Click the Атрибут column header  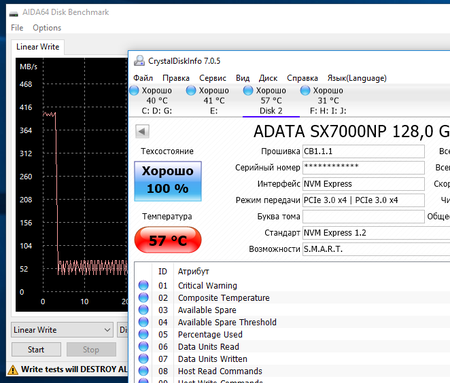(x=193, y=271)
